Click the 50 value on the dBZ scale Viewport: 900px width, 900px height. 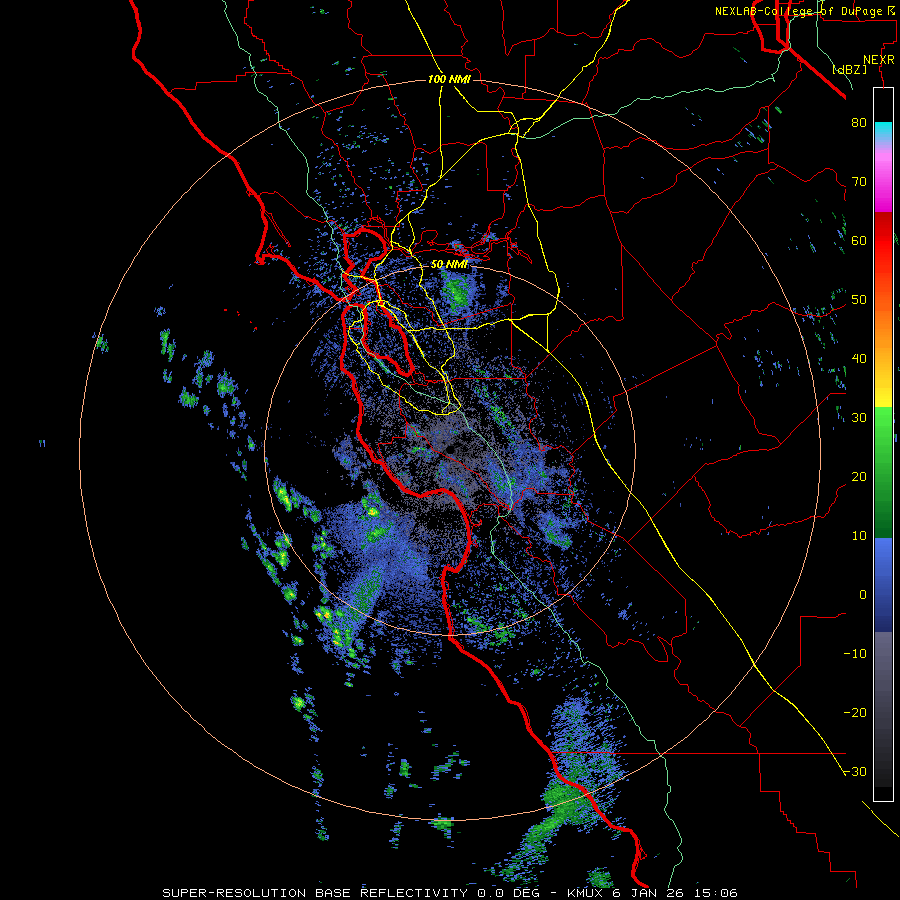[859, 300]
